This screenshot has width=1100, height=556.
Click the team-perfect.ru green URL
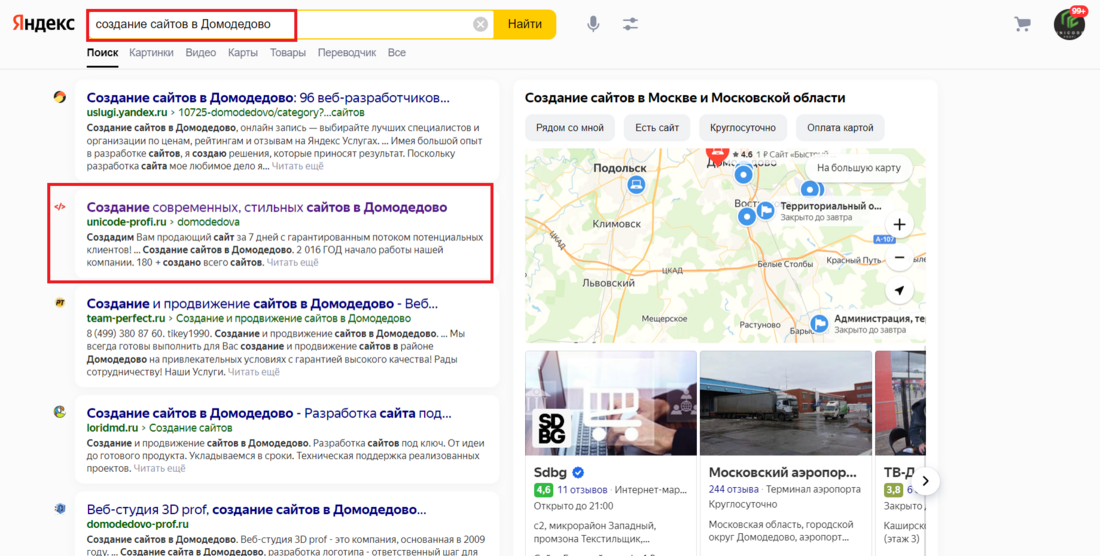point(126,318)
